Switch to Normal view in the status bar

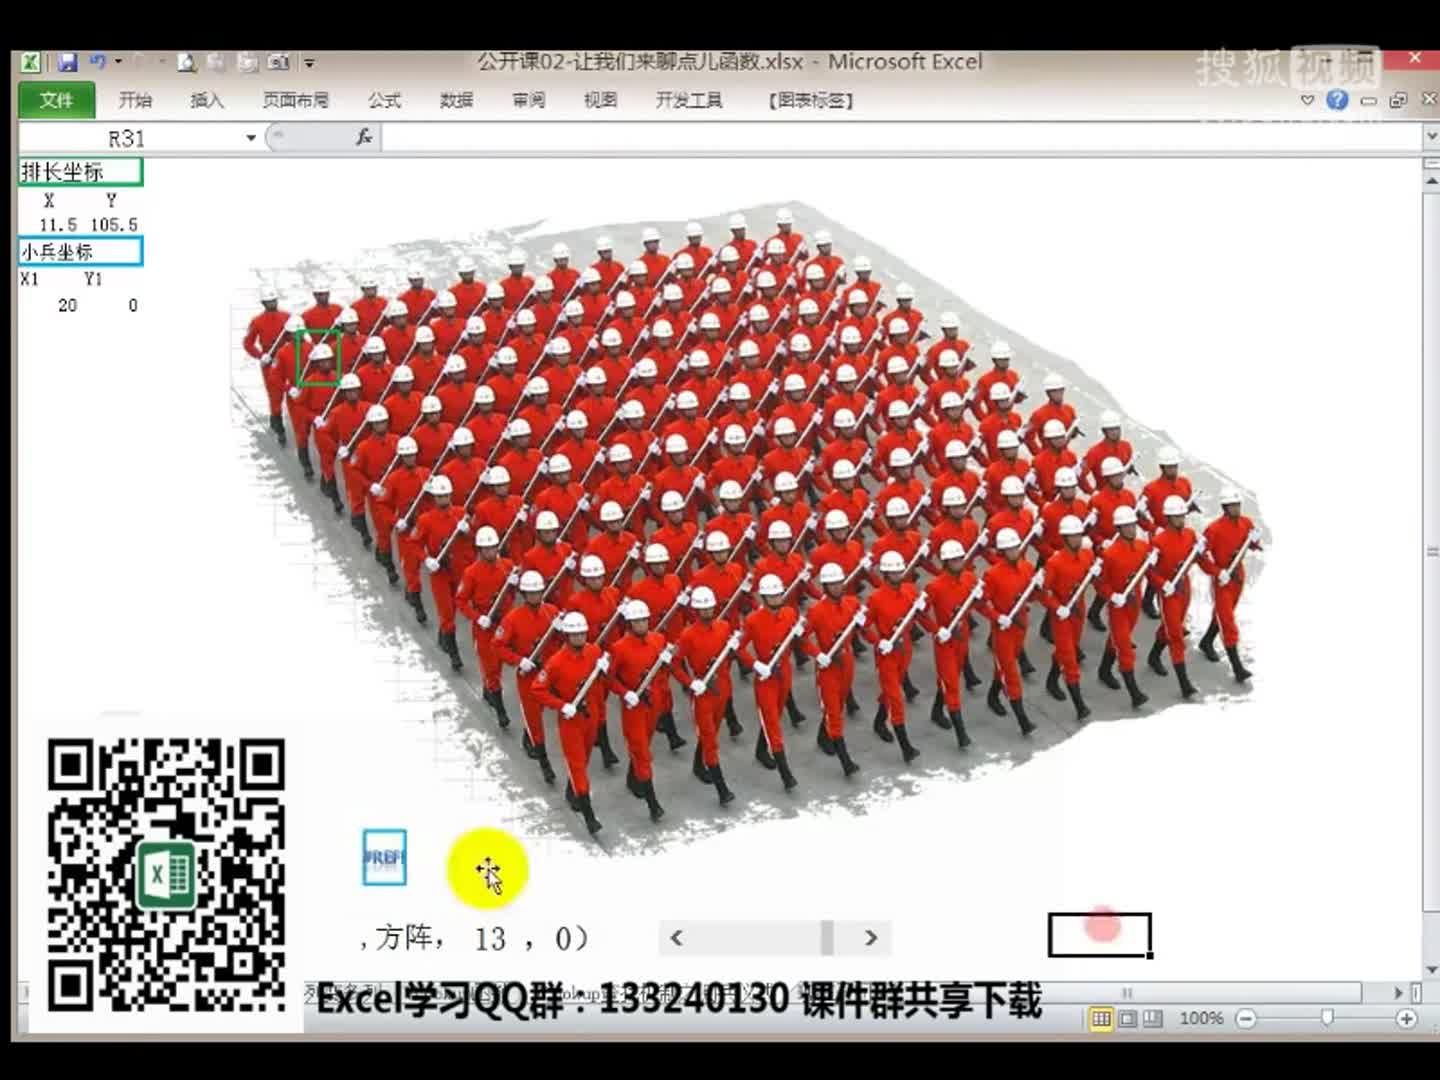click(x=1100, y=1018)
